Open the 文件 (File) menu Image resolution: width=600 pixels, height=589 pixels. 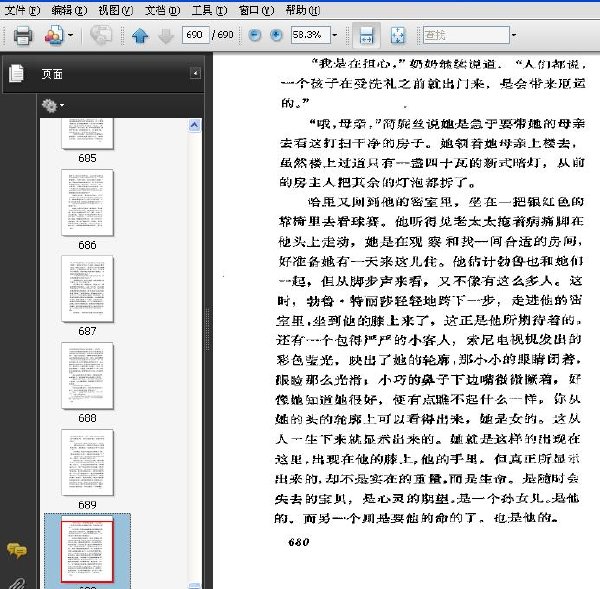(x=22, y=10)
